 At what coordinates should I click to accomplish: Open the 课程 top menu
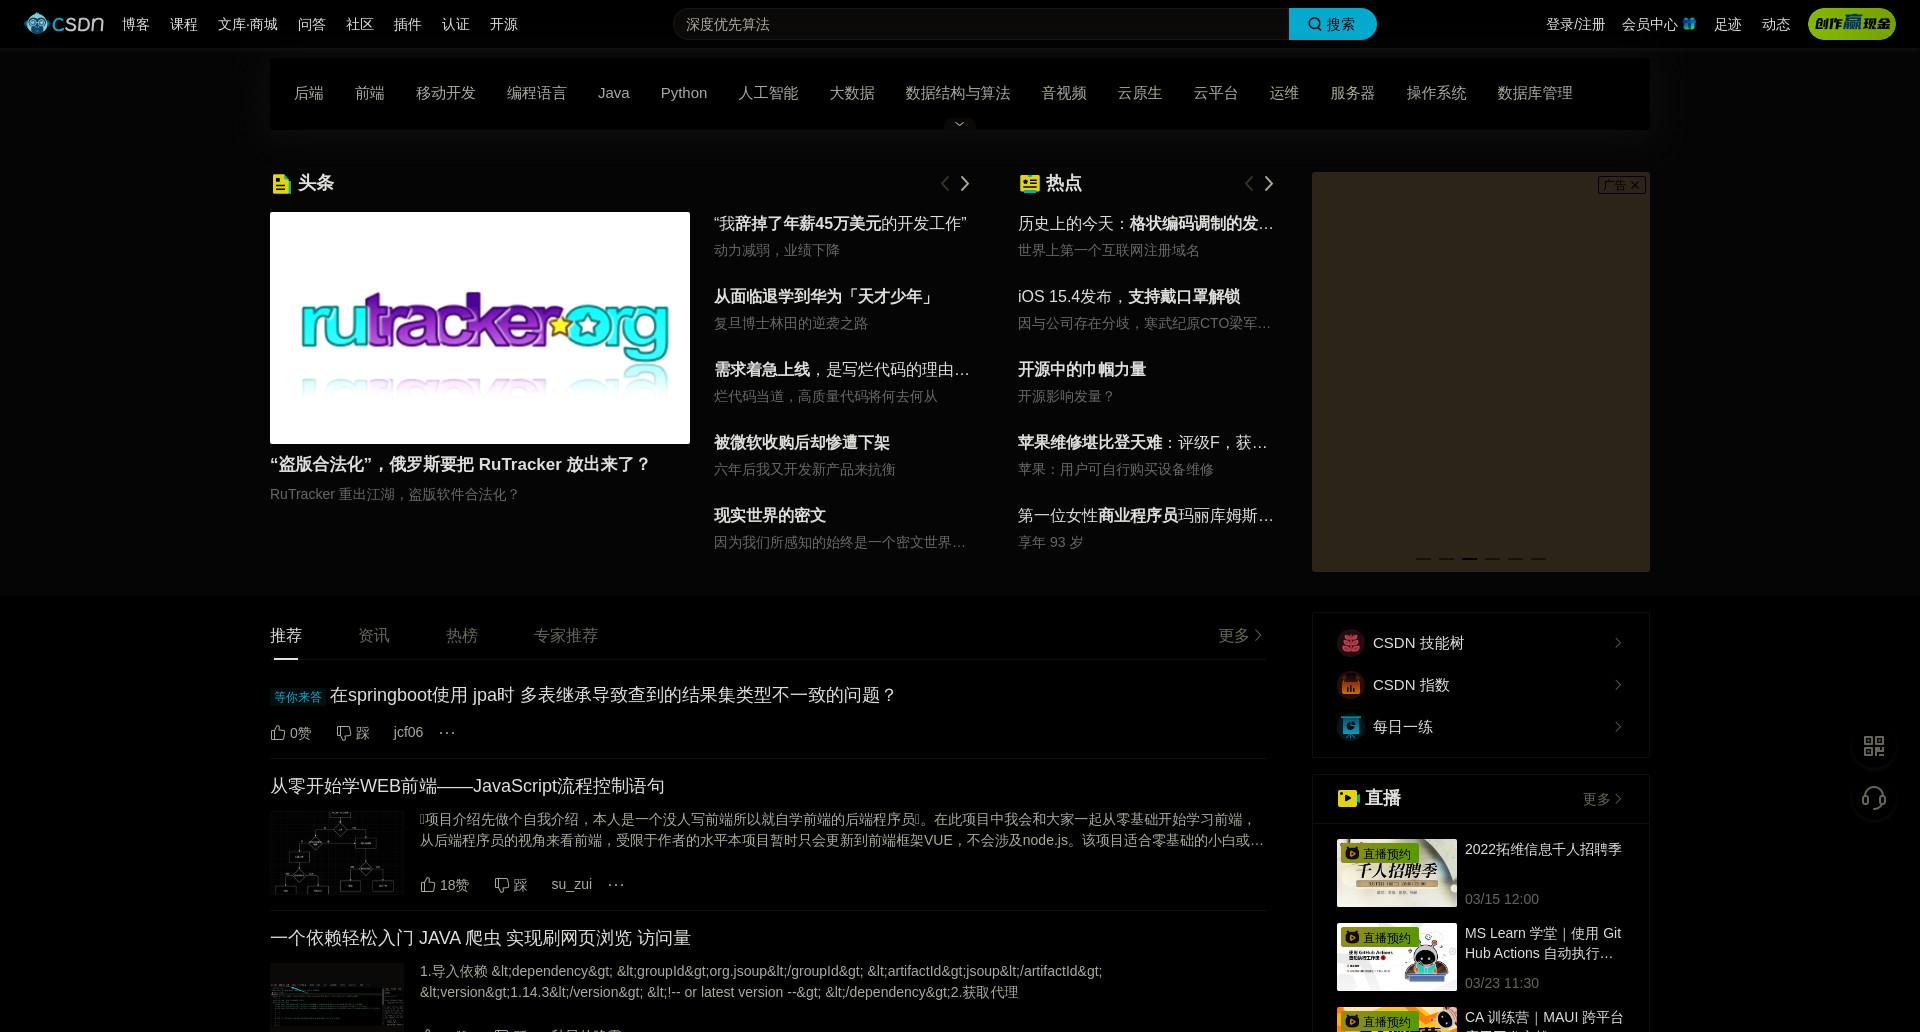tap(184, 24)
